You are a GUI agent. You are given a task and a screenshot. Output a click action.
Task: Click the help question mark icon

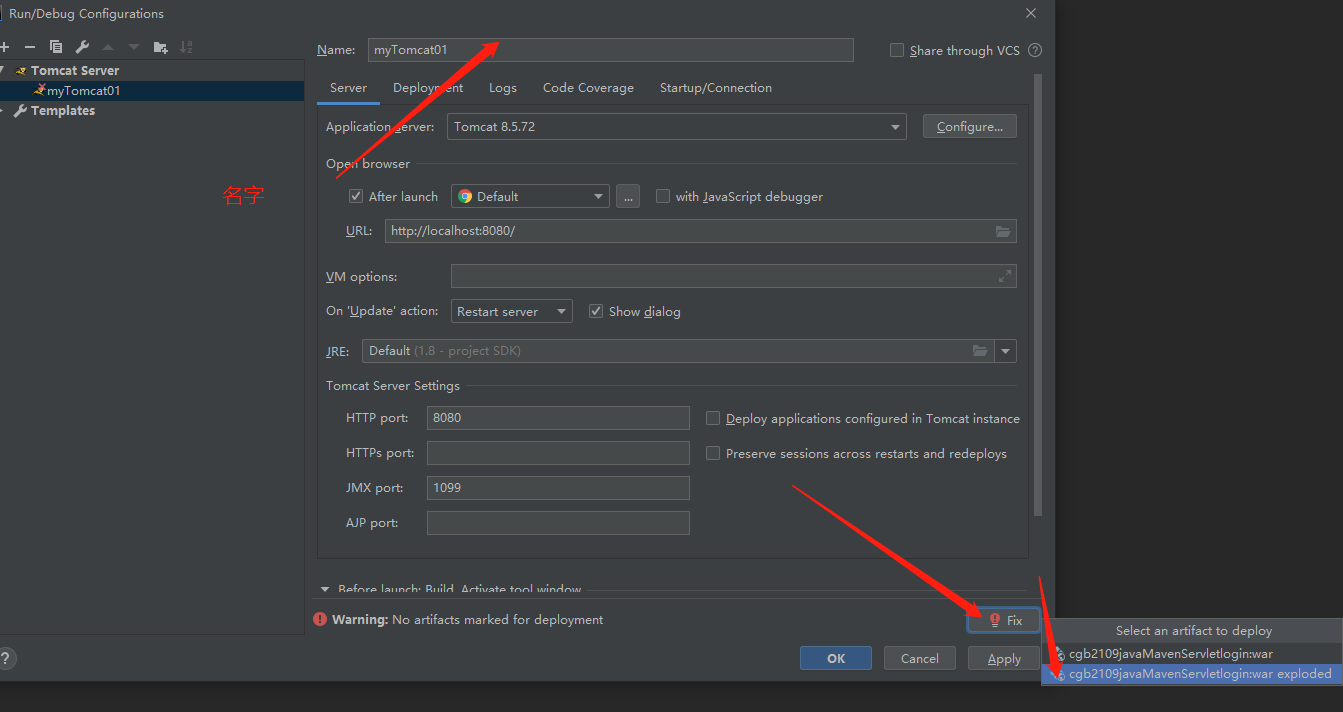click(x=8, y=658)
